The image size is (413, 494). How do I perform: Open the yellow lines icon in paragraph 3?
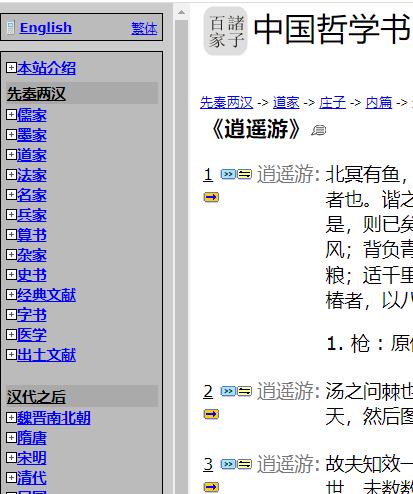pos(245,464)
